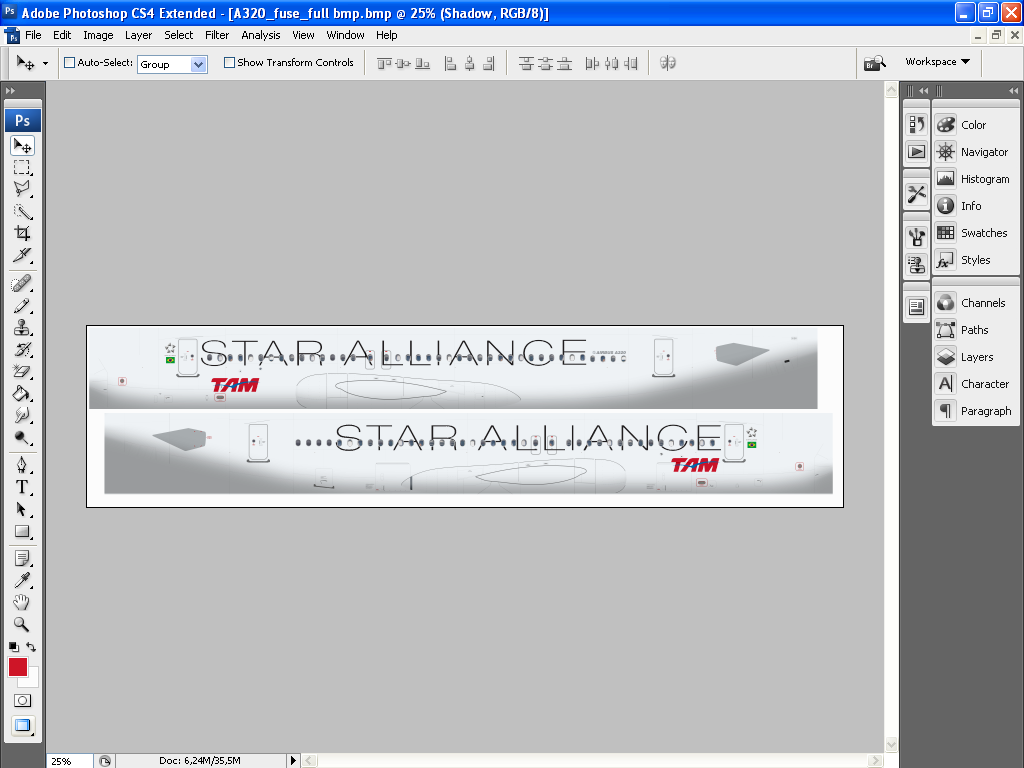Open the Filter menu

[x=217, y=35]
